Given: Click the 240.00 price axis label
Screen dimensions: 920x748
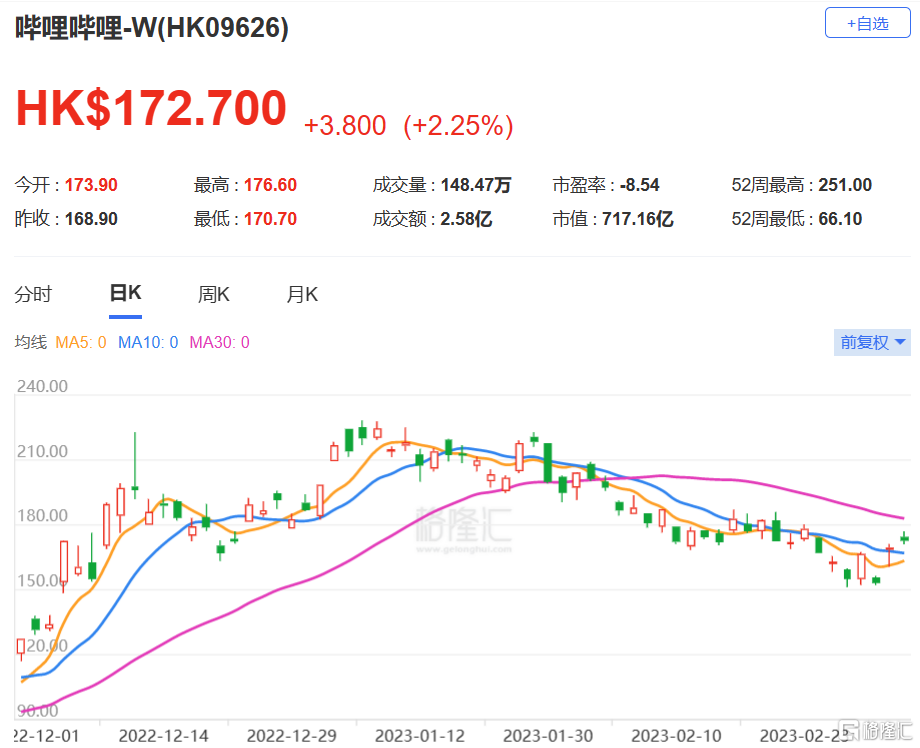Looking at the screenshot, I should [x=42, y=386].
